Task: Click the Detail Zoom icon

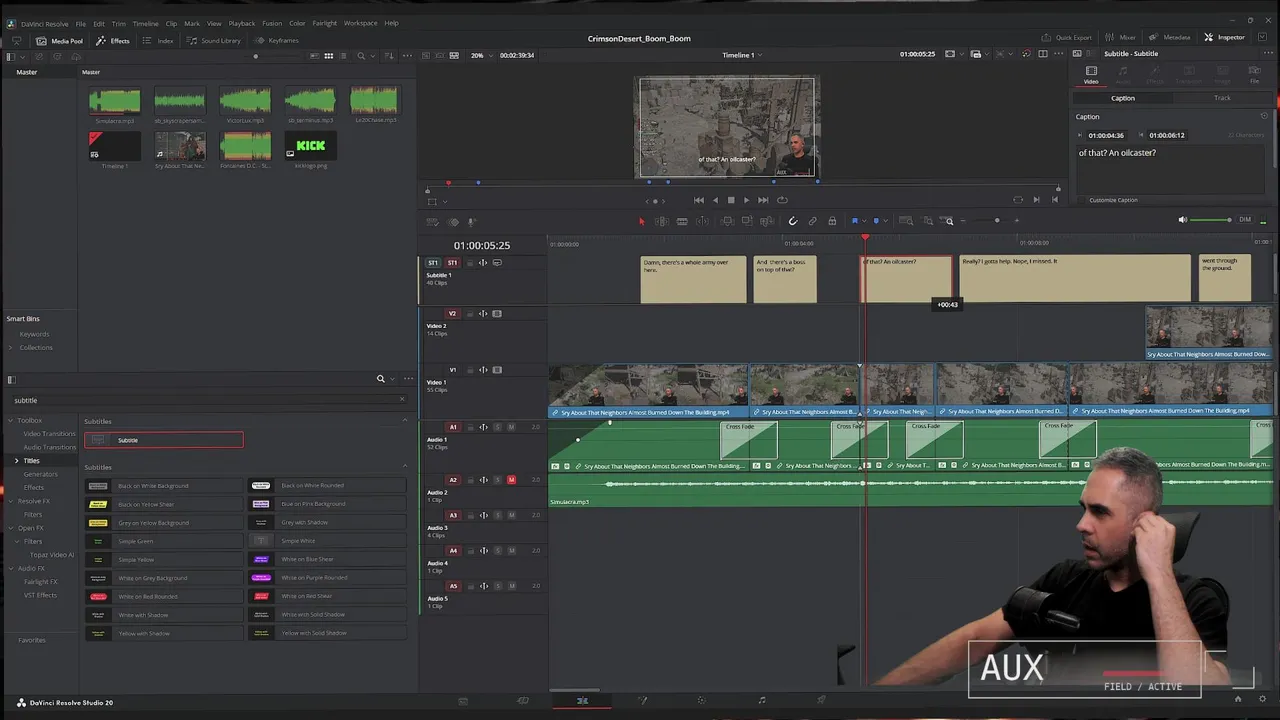Action: coord(928,221)
